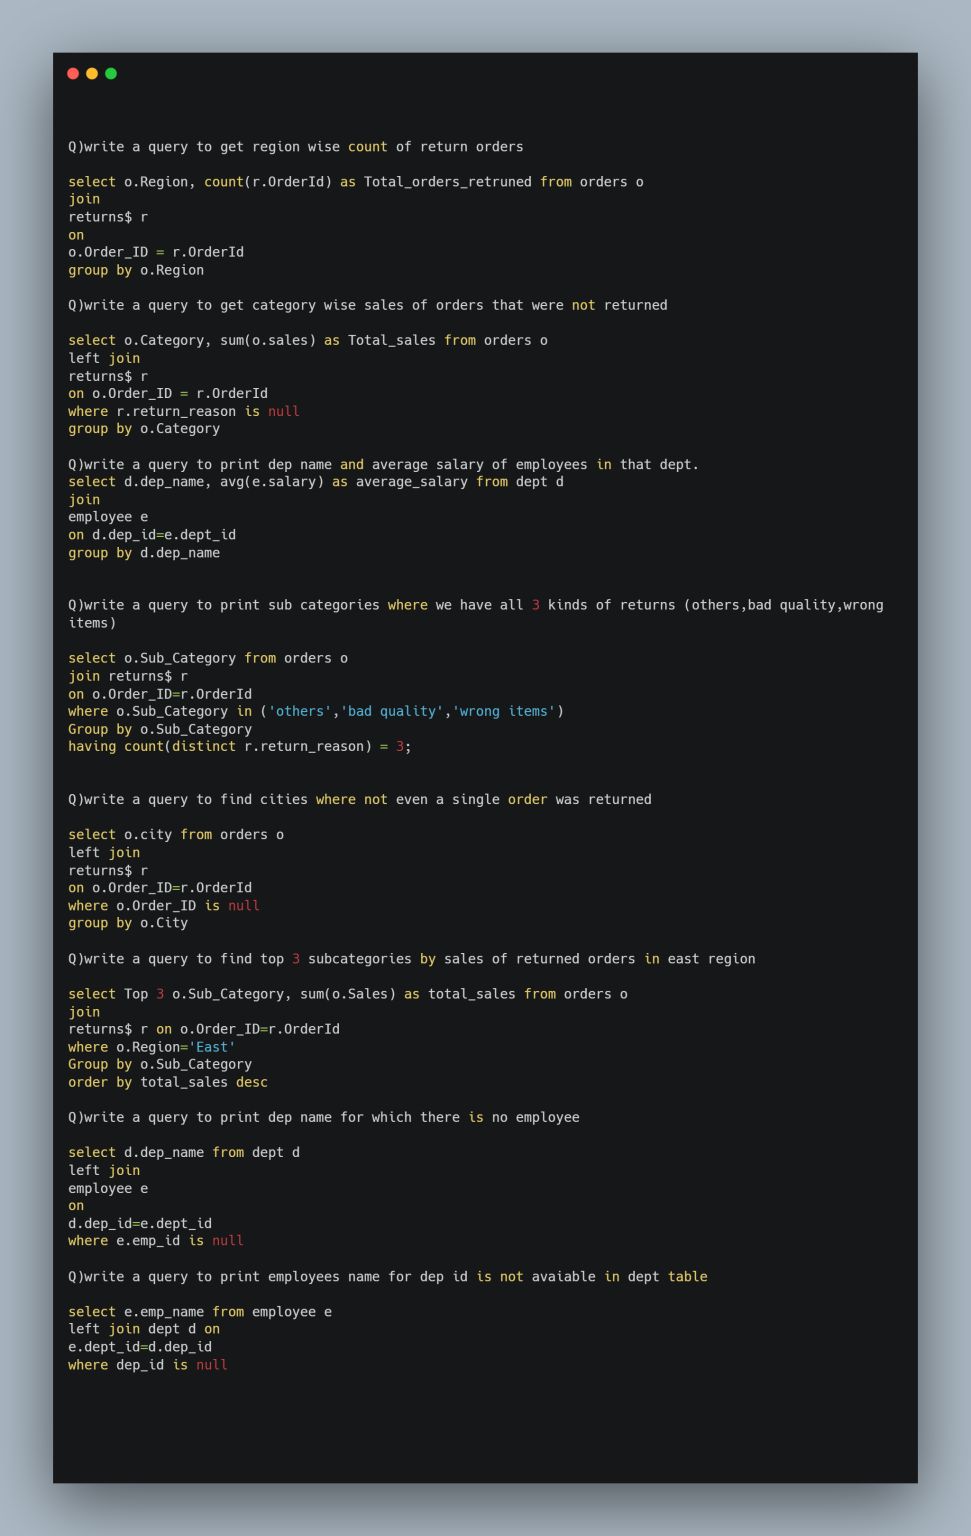Click the 'group by d.dep_name' line
The width and height of the screenshot is (971, 1536).
(144, 553)
